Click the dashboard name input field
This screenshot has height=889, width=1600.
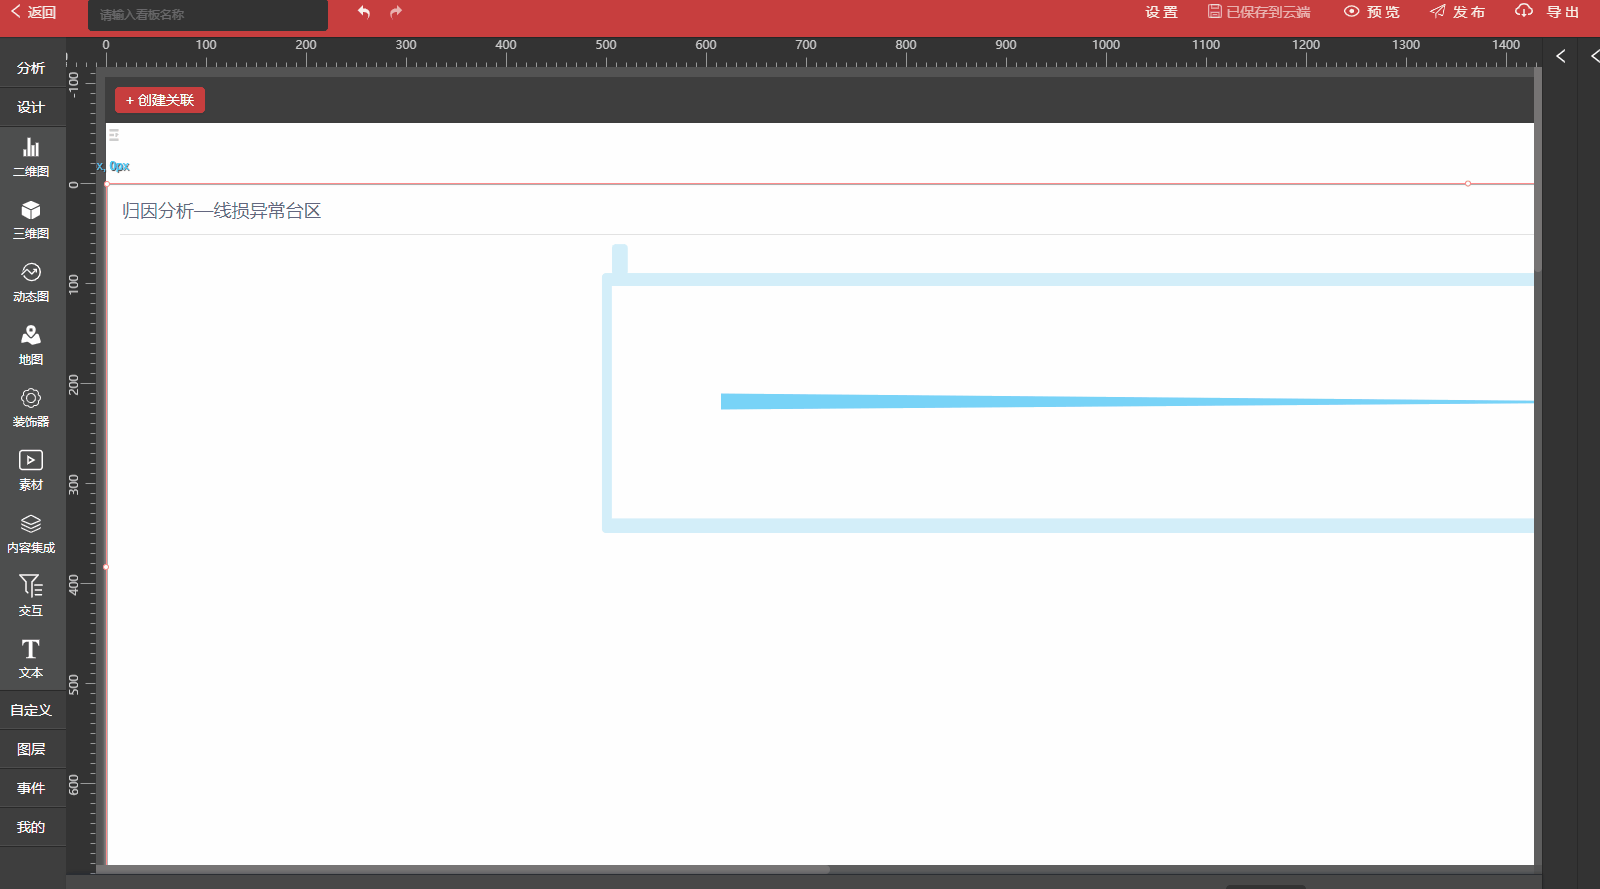click(x=207, y=15)
